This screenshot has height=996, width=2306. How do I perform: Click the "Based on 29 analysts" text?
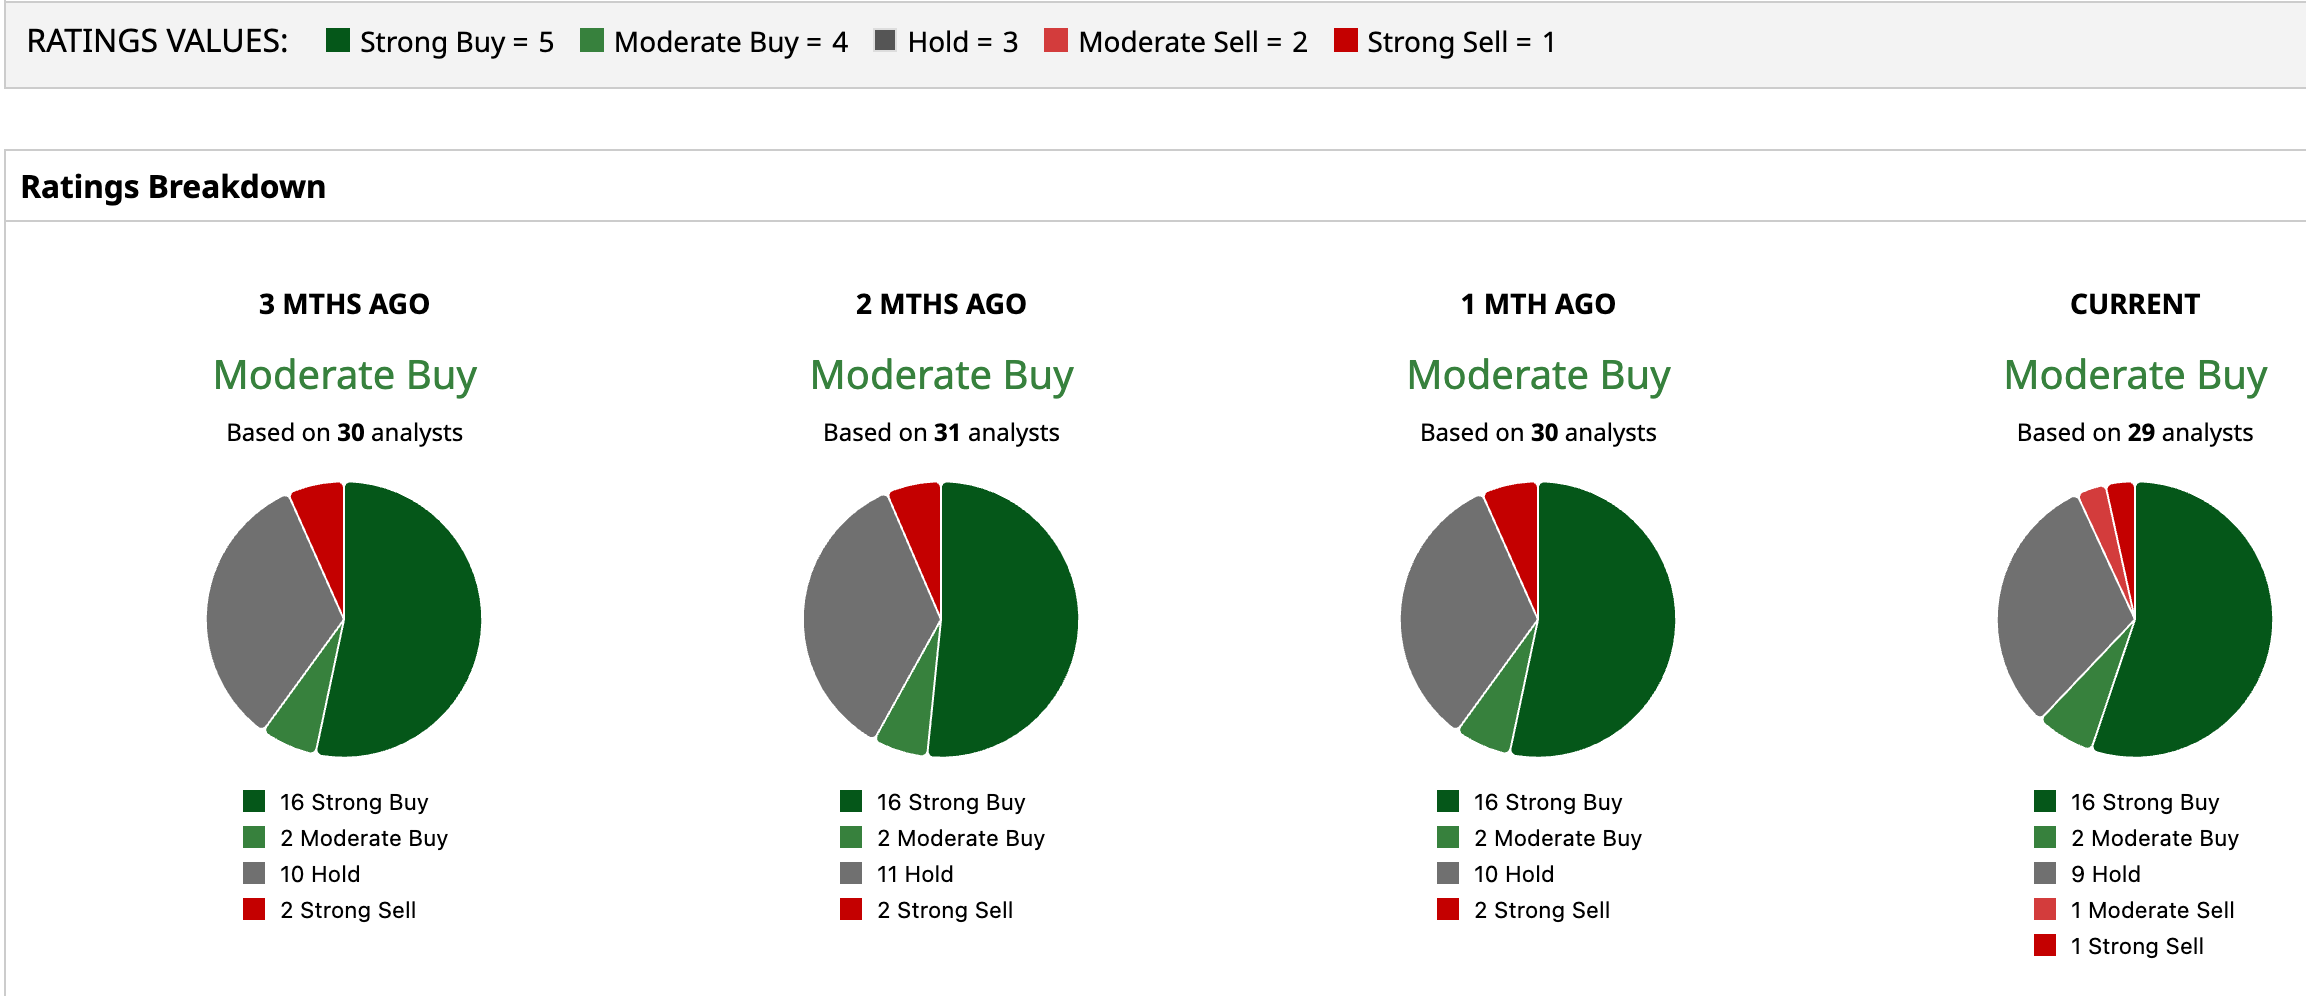point(2135,432)
